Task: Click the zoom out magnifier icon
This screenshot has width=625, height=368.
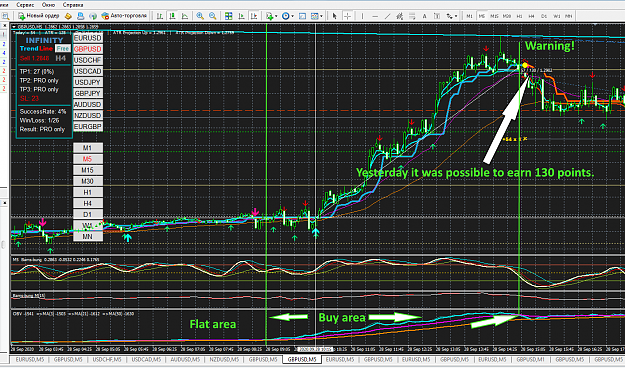Action: pos(213,16)
